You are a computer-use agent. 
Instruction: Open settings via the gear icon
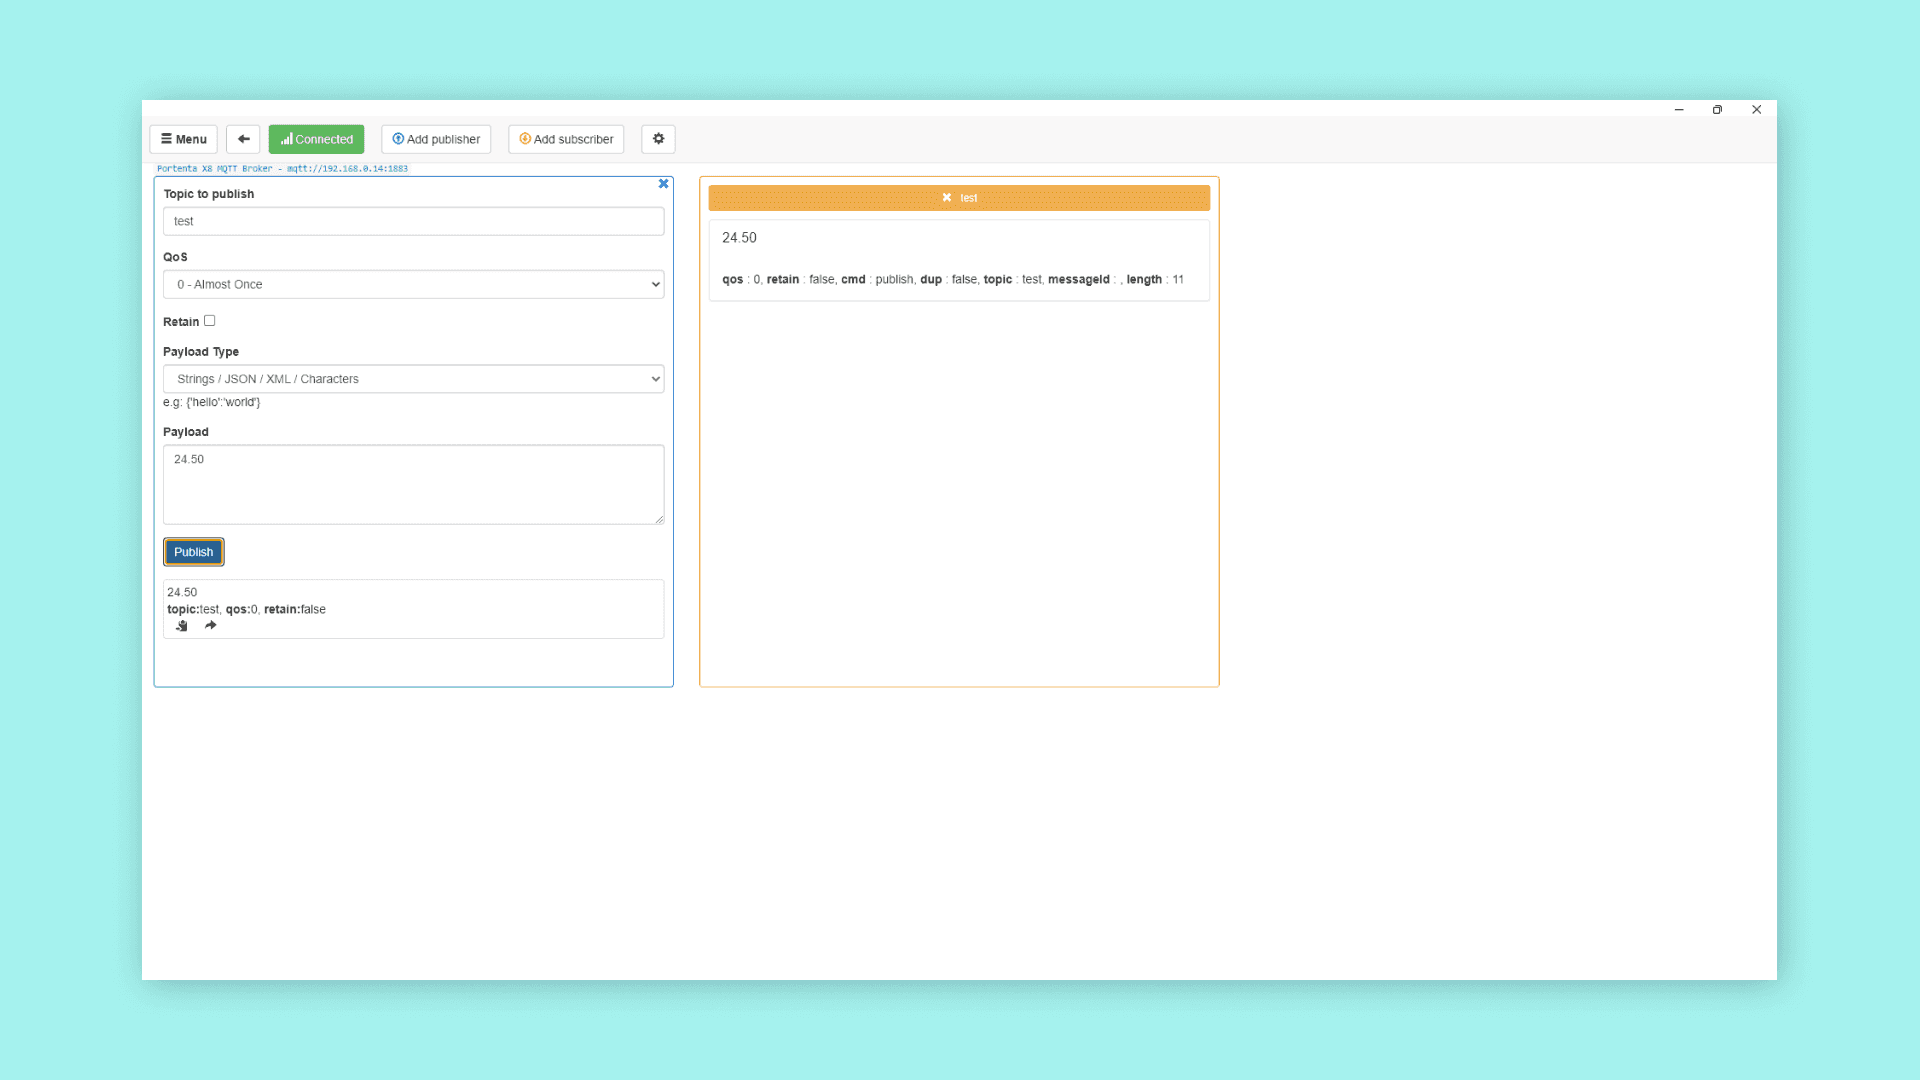[x=658, y=139]
